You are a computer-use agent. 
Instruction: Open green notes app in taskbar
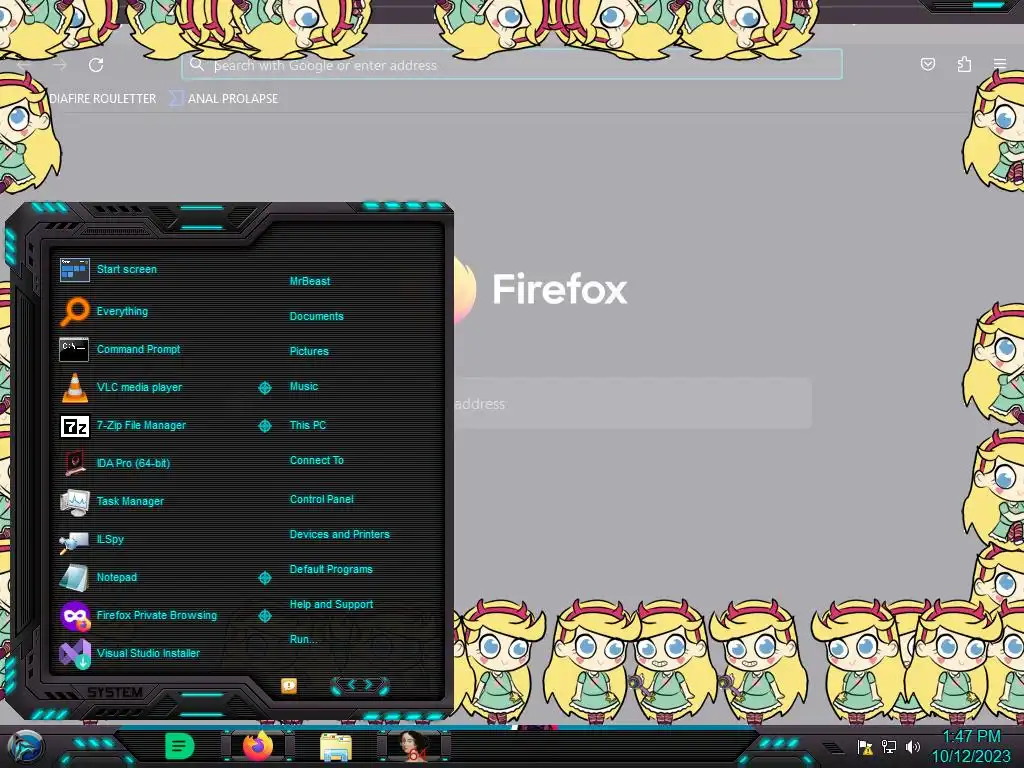coord(180,746)
